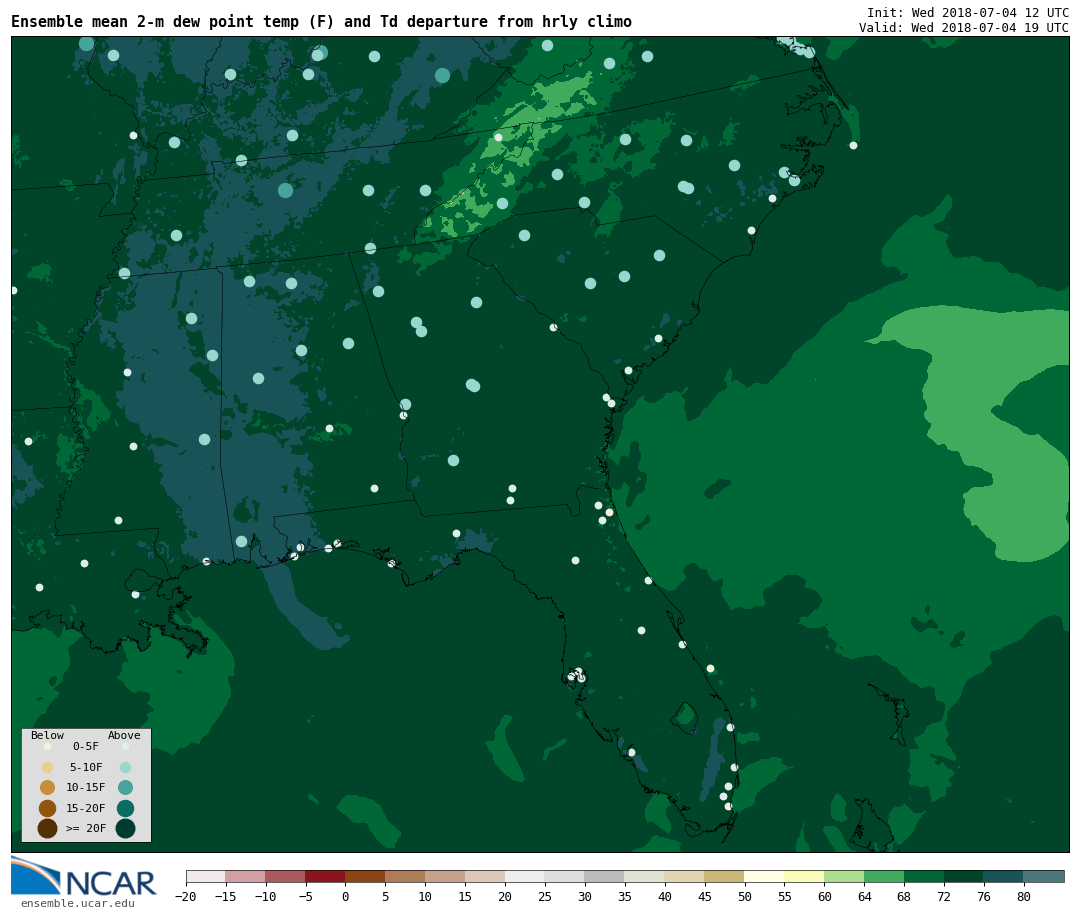Image resolution: width=1080 pixels, height=915 pixels.
Task: Click the 10-15F legend label
Action: coord(86,787)
